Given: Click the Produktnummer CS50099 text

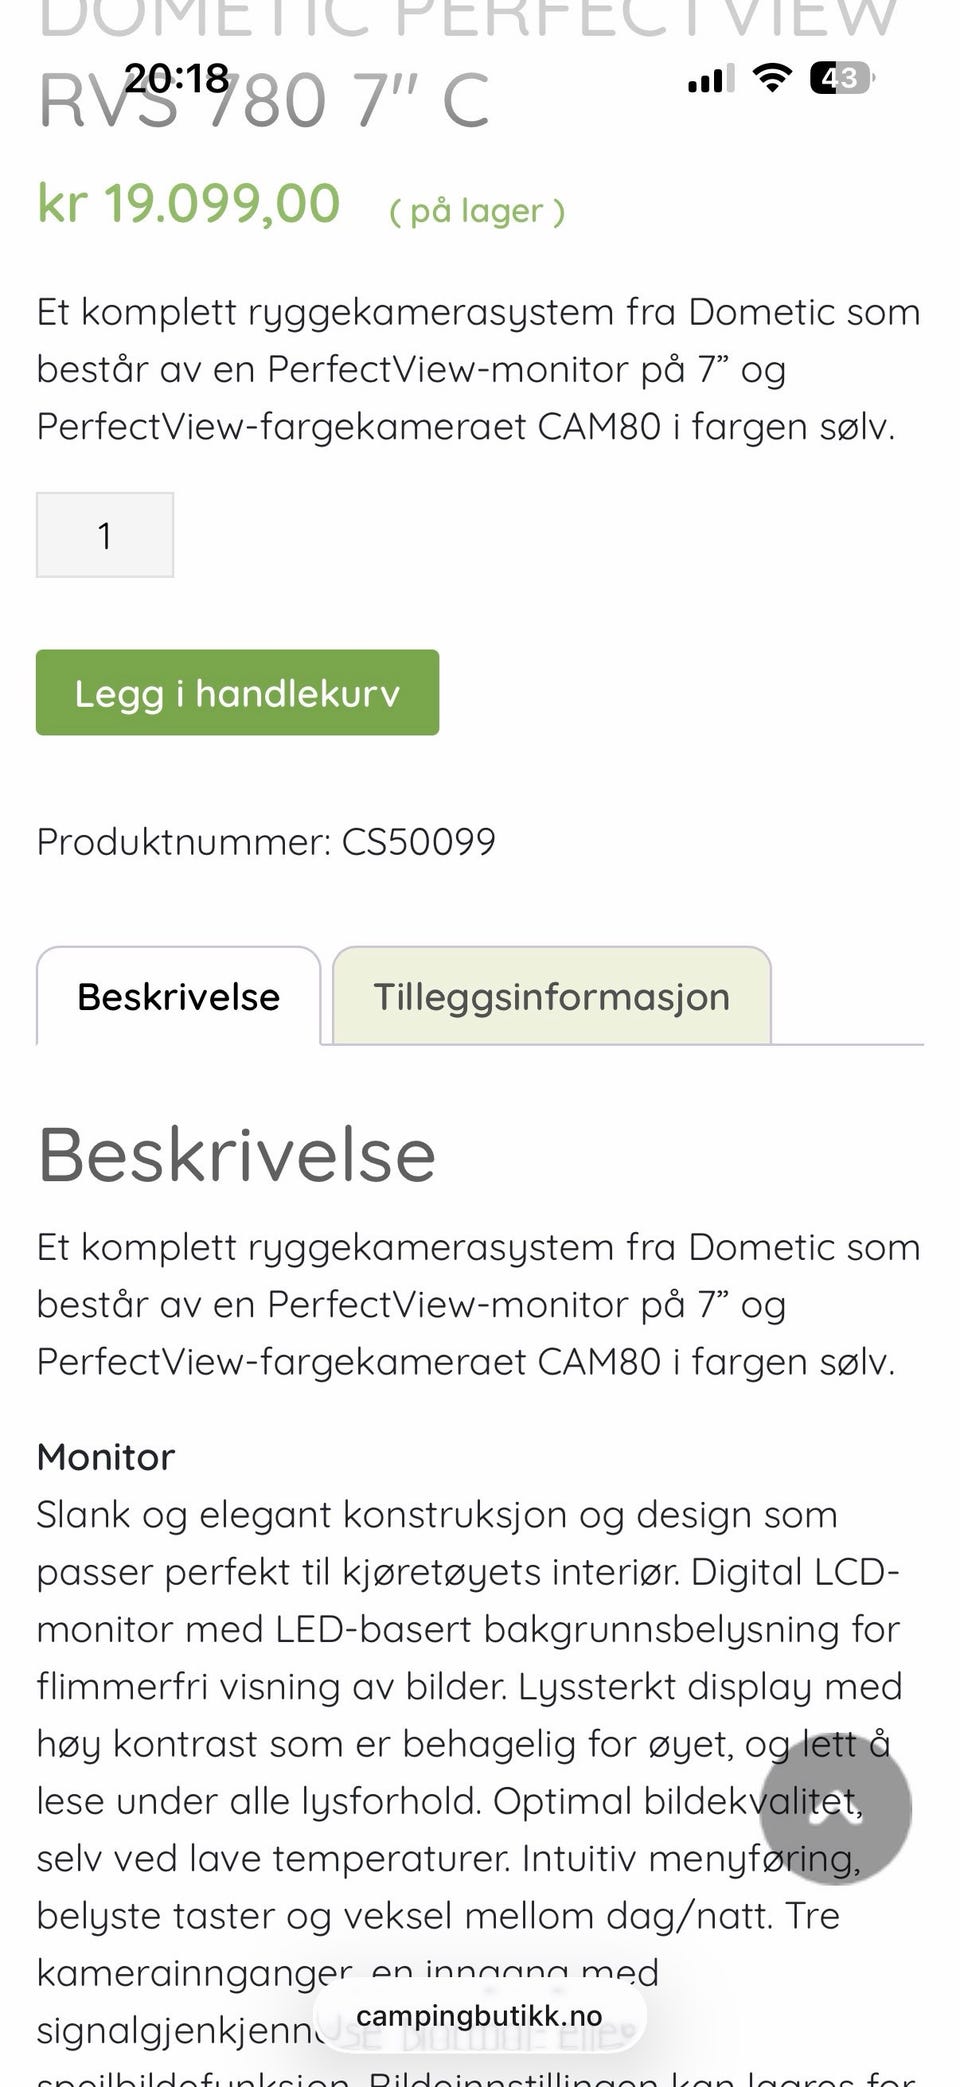Looking at the screenshot, I should (x=266, y=842).
